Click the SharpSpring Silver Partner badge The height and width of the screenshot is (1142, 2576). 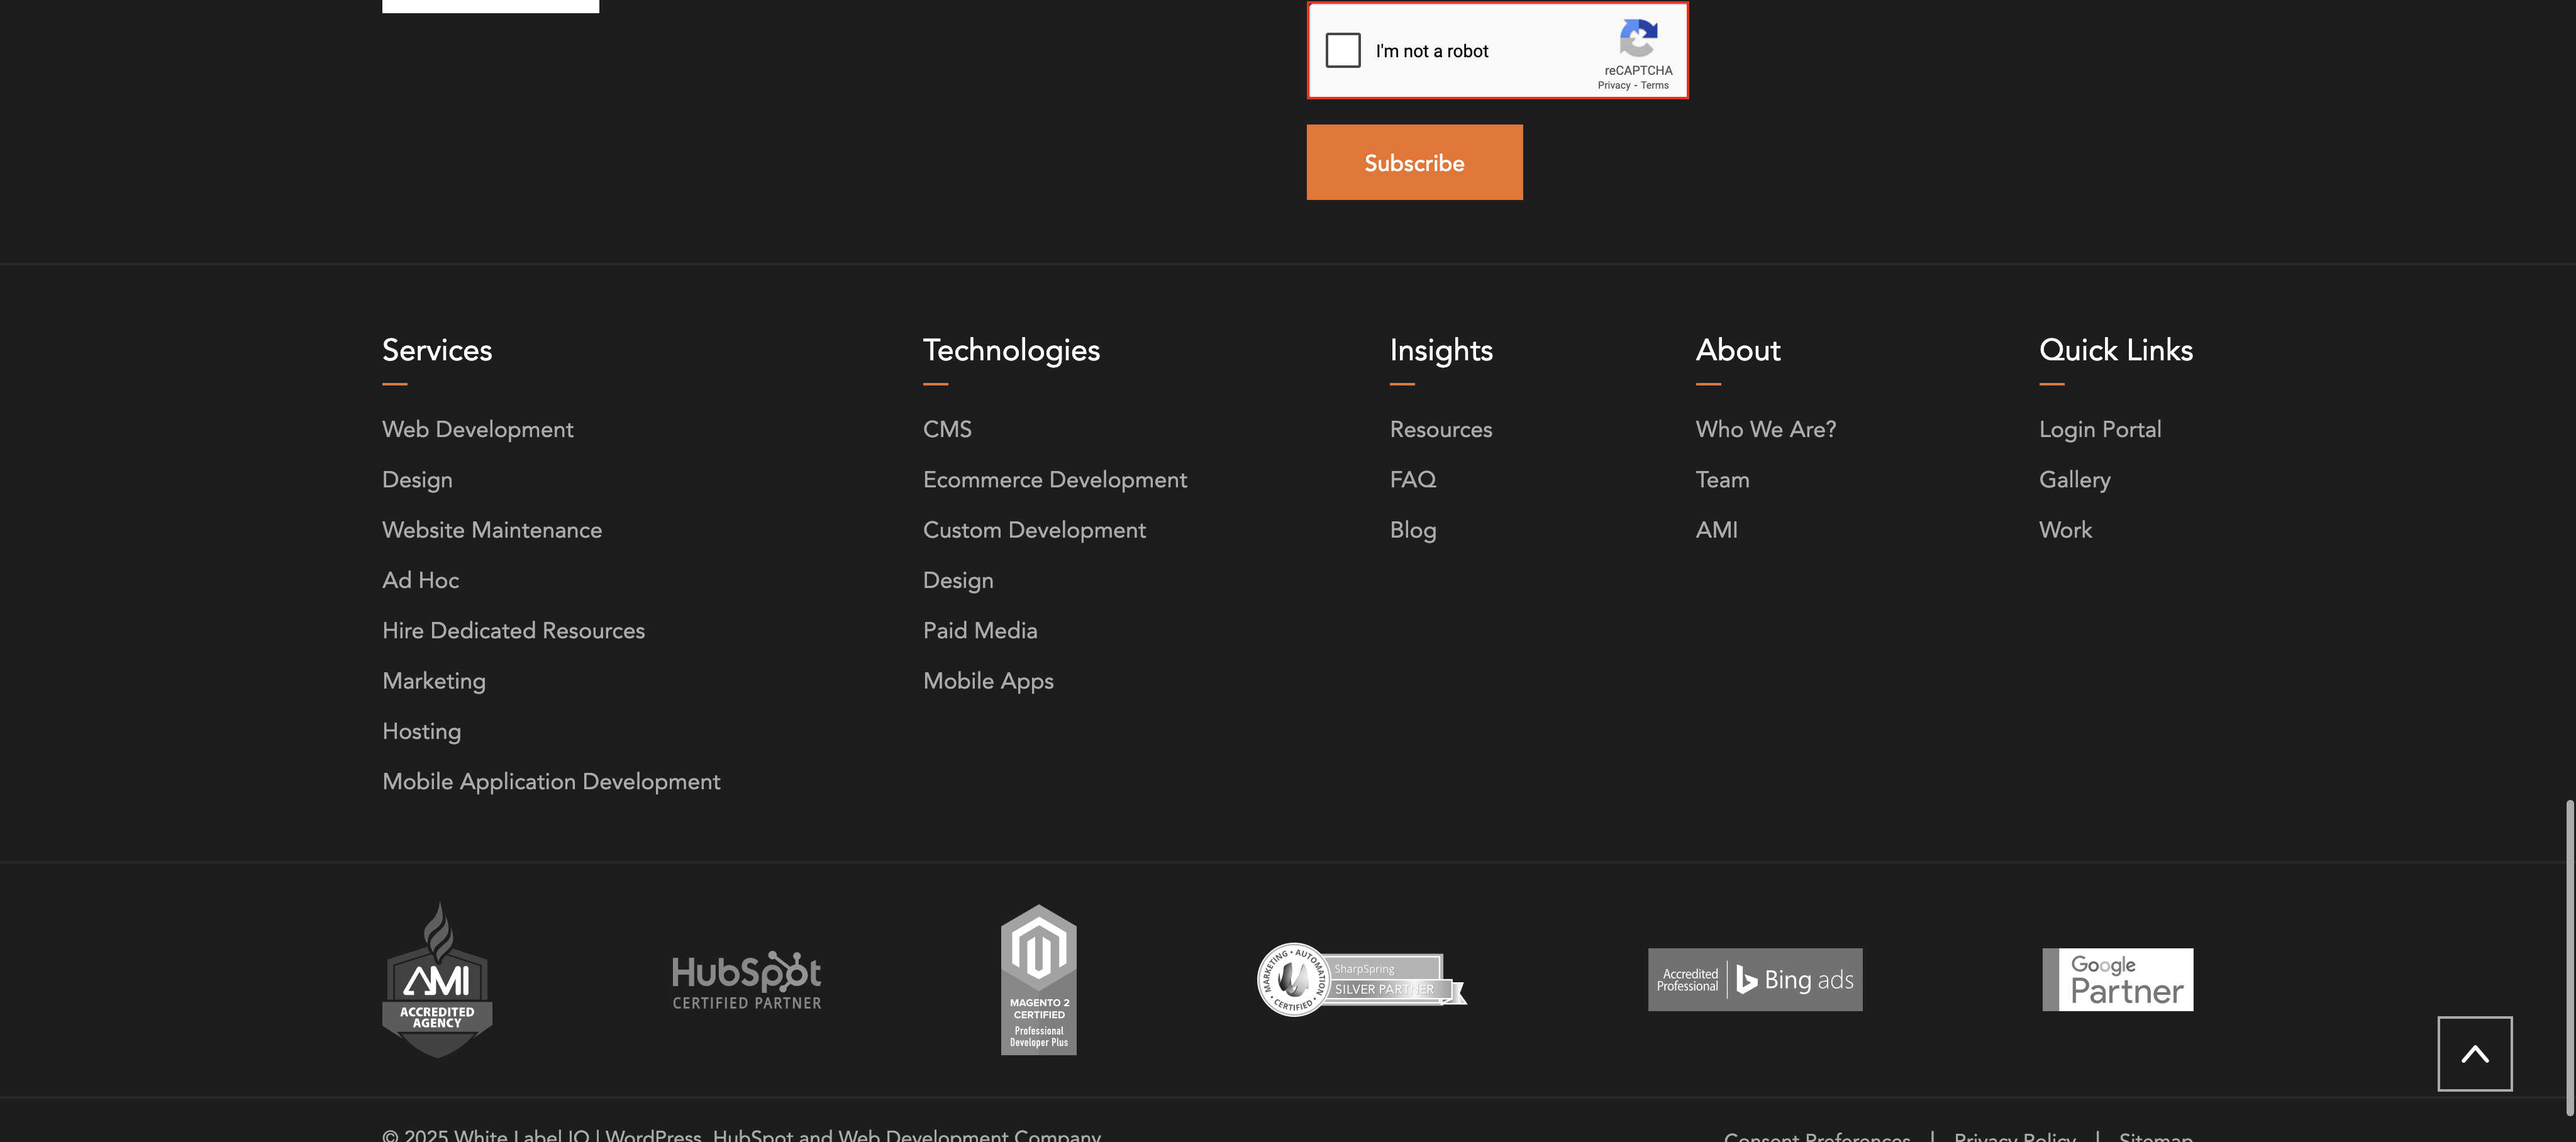click(x=1360, y=978)
